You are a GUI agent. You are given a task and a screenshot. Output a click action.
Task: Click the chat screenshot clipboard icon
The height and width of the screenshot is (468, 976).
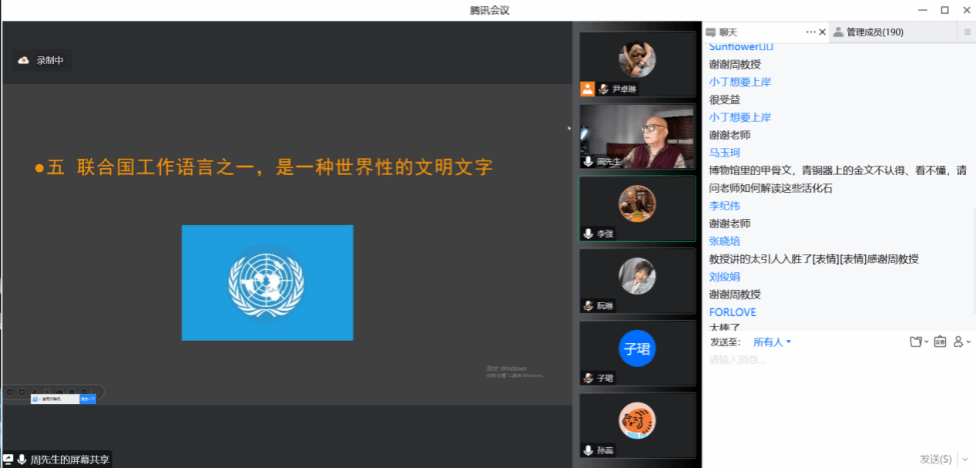pos(939,342)
